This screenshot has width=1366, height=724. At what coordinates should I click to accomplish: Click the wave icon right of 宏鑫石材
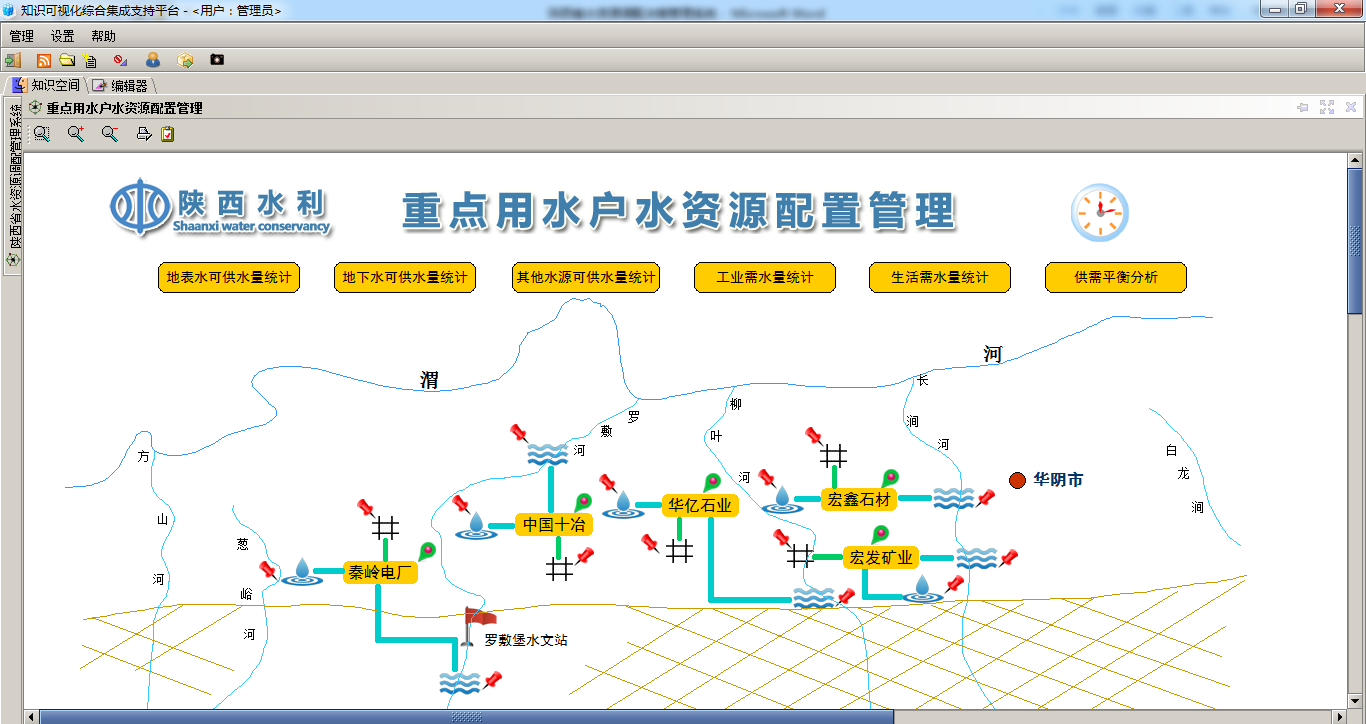click(x=953, y=499)
